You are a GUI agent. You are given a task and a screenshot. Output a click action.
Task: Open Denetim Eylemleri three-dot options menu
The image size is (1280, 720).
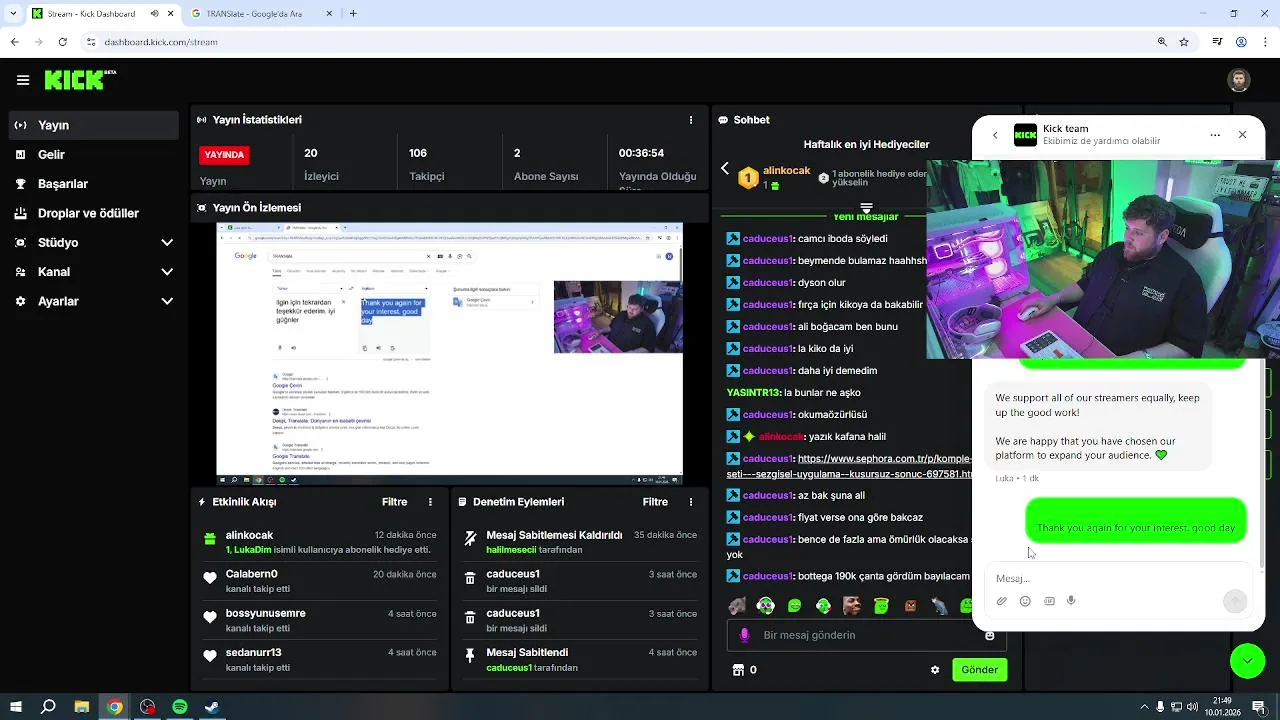click(x=690, y=502)
